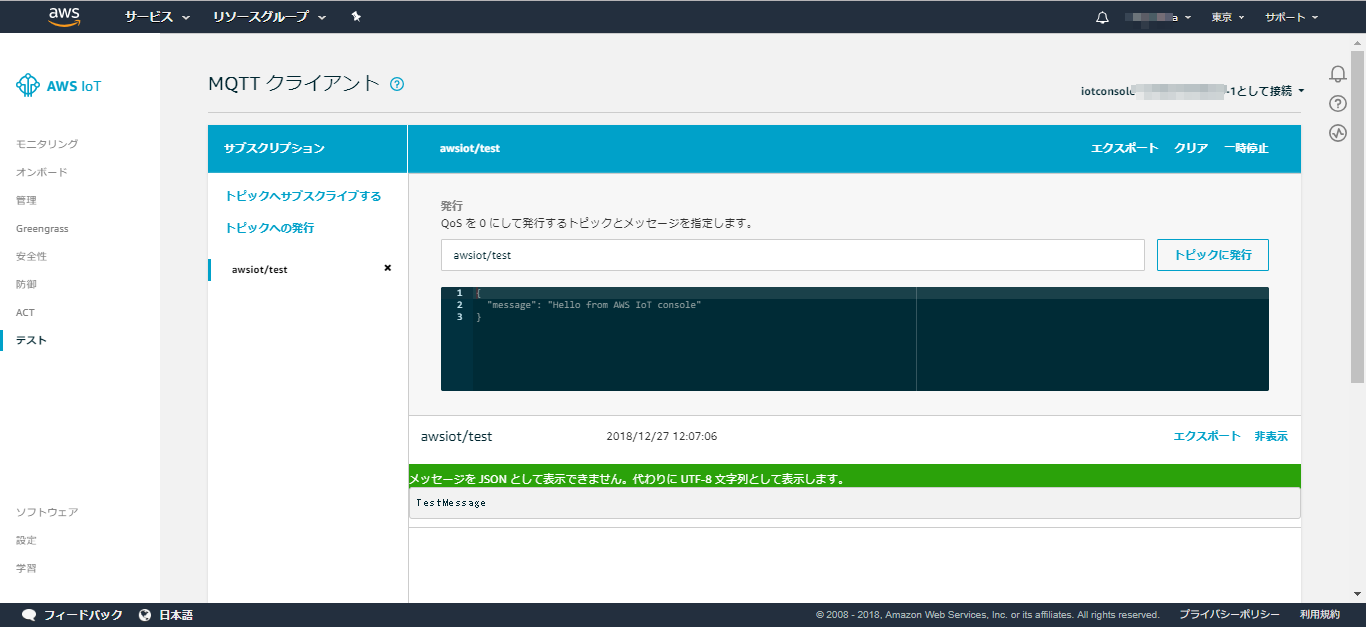1366x627 pixels.
Task: Click 日本語 language selector in footer
Action: (176, 615)
